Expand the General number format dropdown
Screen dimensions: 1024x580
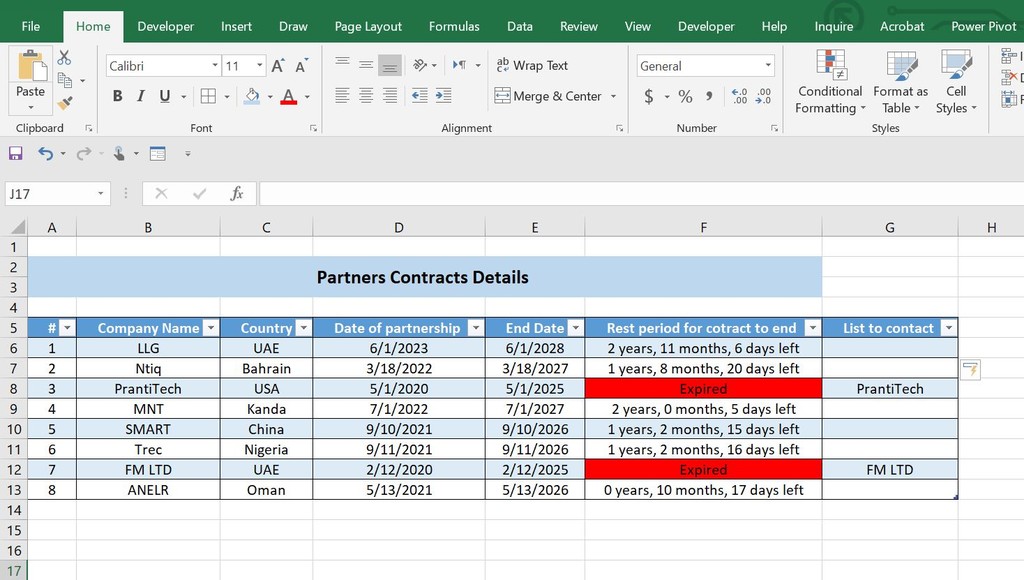(x=768, y=66)
